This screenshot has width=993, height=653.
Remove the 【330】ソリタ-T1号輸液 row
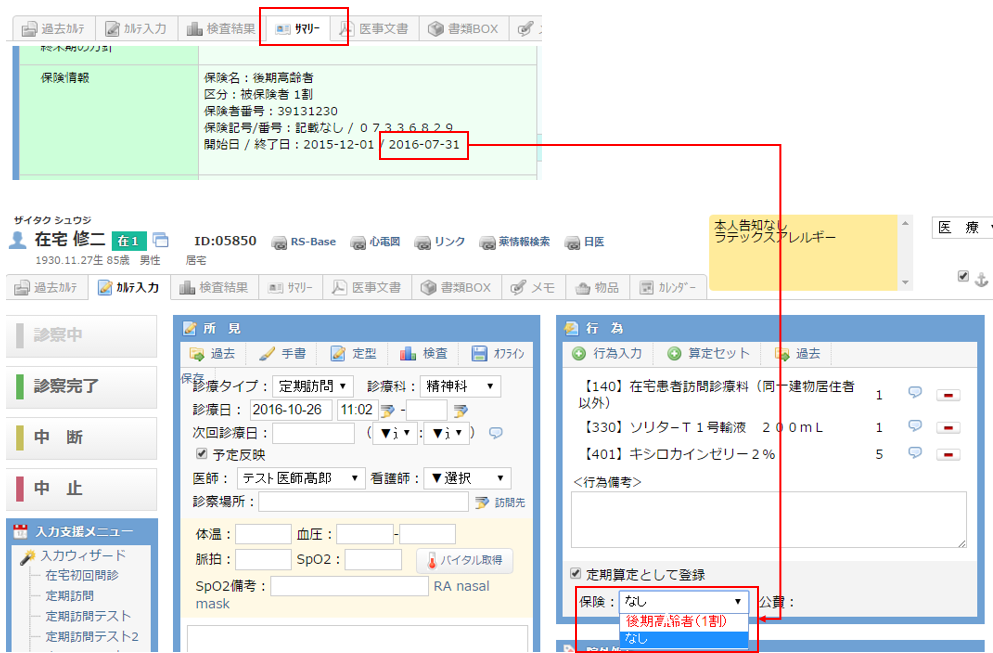tap(948, 428)
